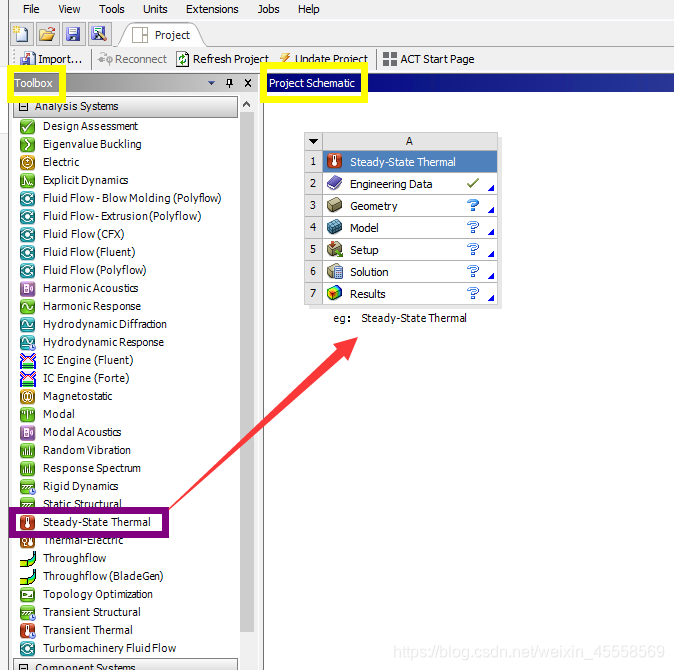Open ACT Start Page
The image size is (674, 670).
428,59
